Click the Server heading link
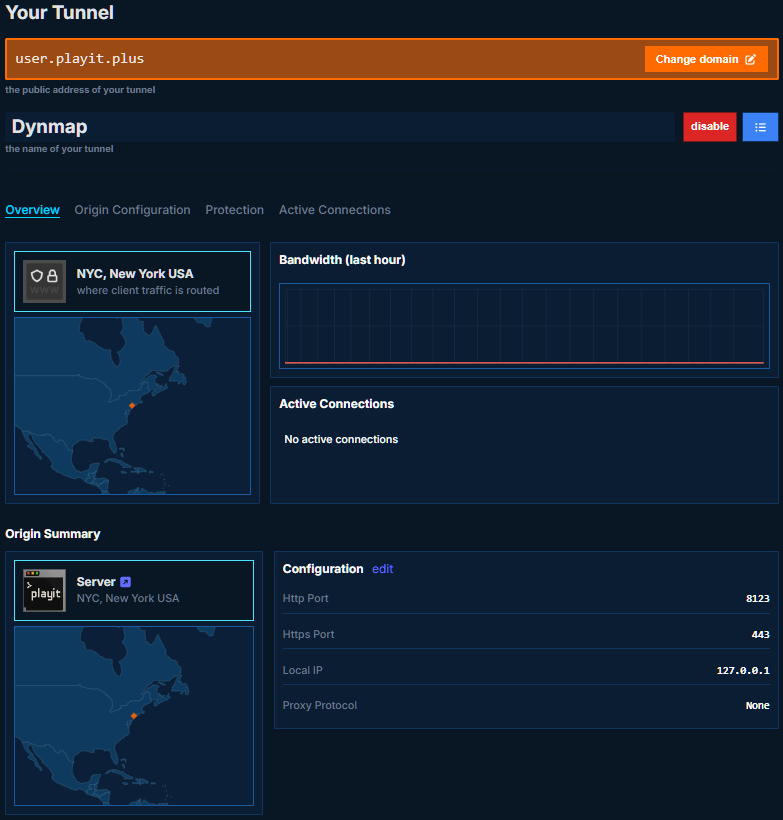This screenshot has width=783, height=820. (96, 582)
